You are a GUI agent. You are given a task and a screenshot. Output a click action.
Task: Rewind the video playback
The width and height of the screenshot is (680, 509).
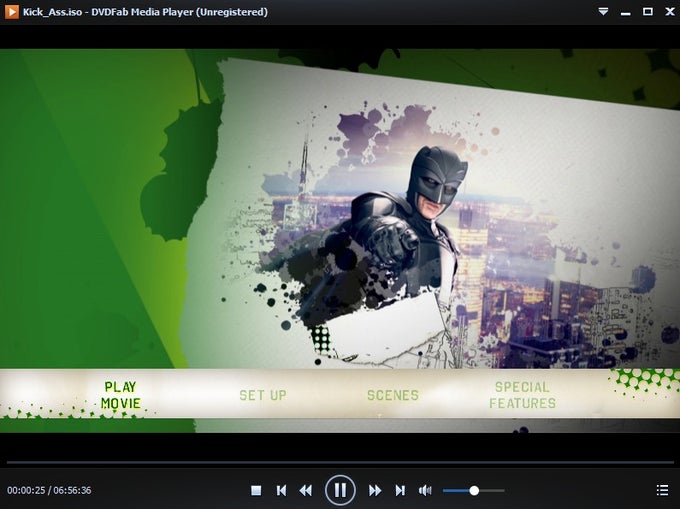point(306,490)
